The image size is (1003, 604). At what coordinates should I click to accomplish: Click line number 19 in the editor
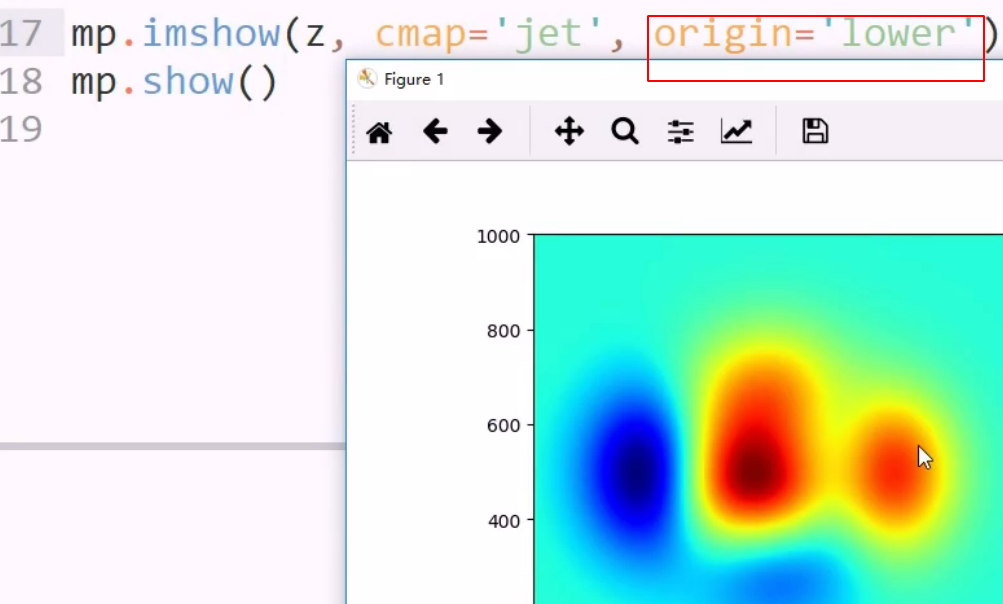tap(21, 130)
